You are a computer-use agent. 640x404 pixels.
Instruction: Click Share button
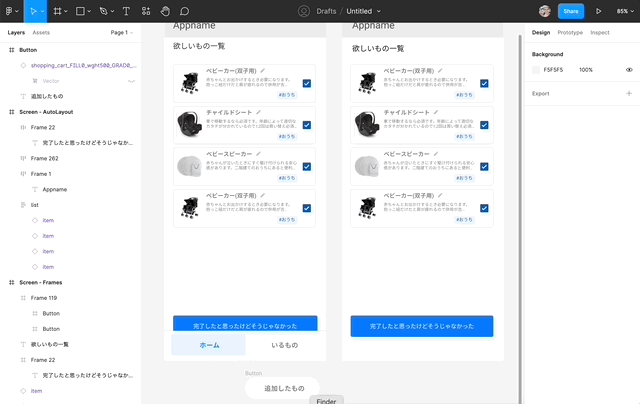(x=571, y=11)
